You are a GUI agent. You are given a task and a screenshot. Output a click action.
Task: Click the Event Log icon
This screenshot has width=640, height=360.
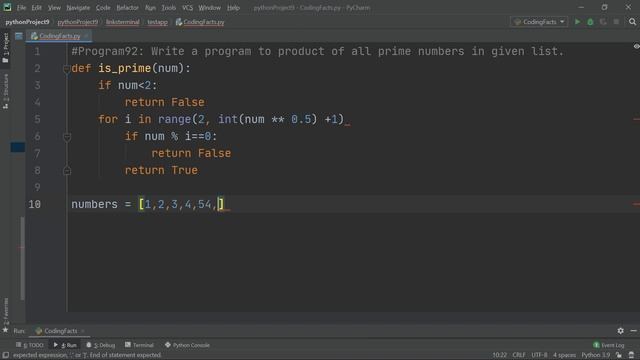click(596, 345)
